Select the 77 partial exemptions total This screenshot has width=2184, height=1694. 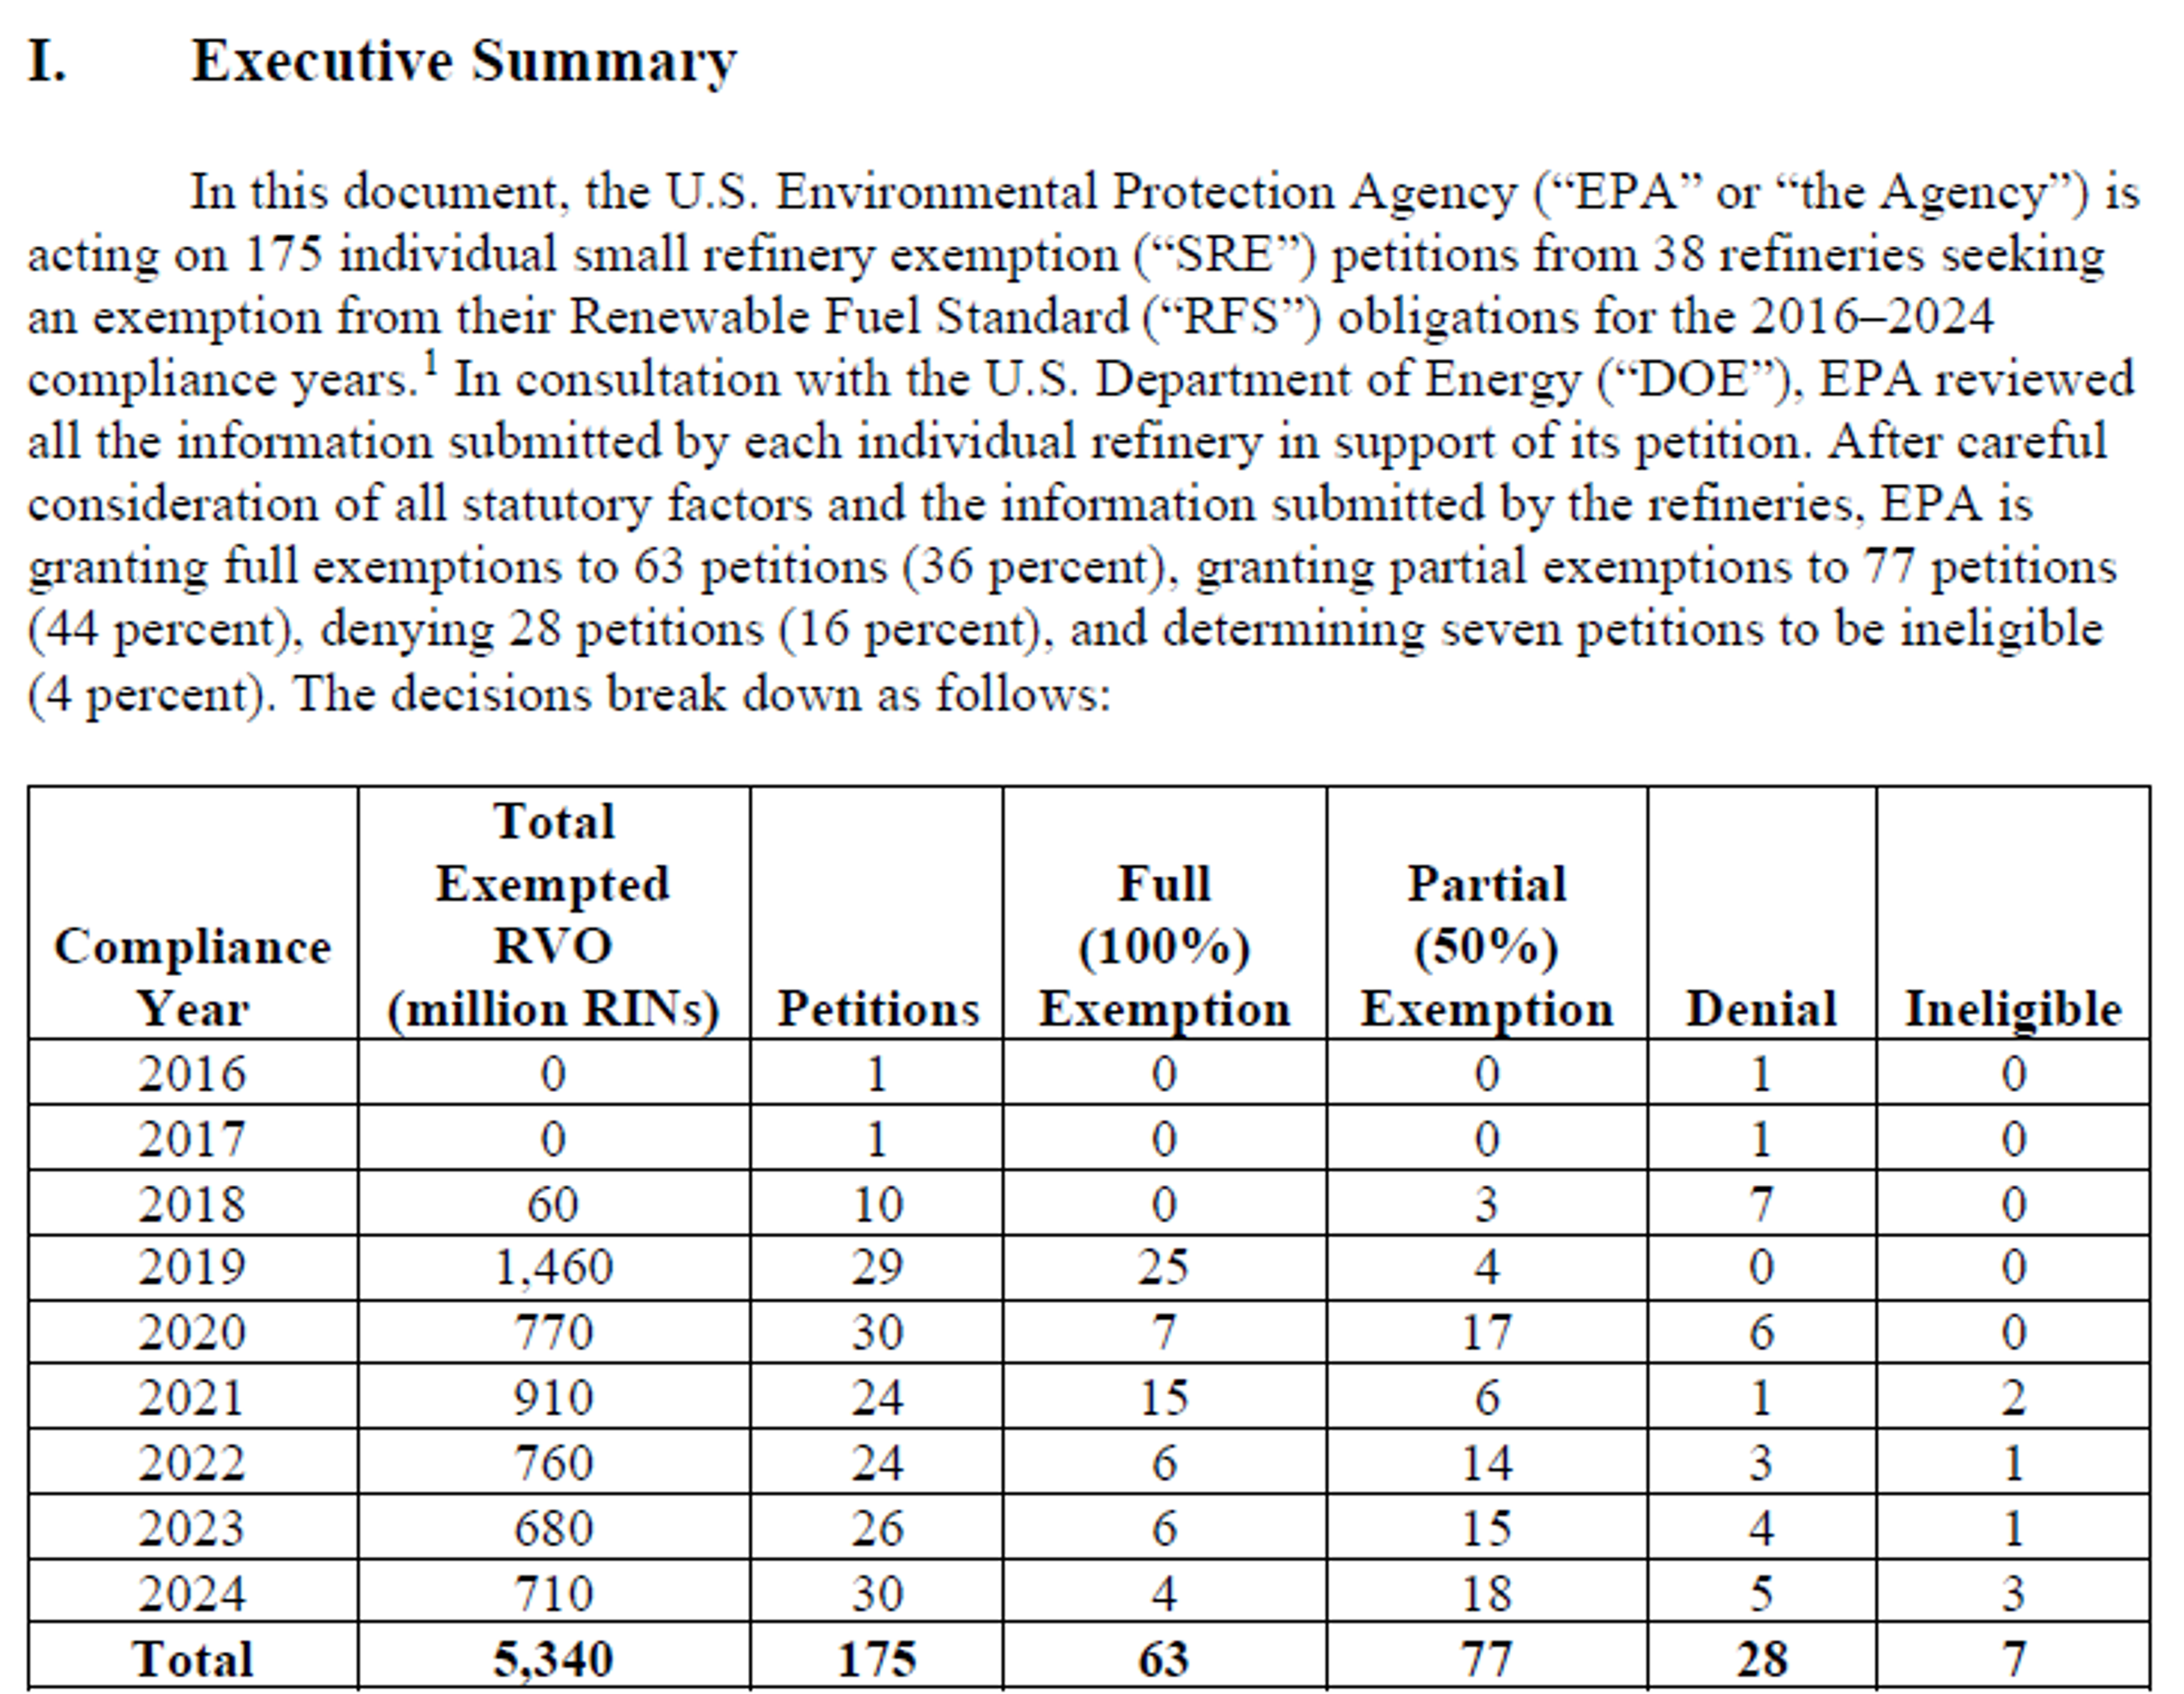click(x=1486, y=1659)
